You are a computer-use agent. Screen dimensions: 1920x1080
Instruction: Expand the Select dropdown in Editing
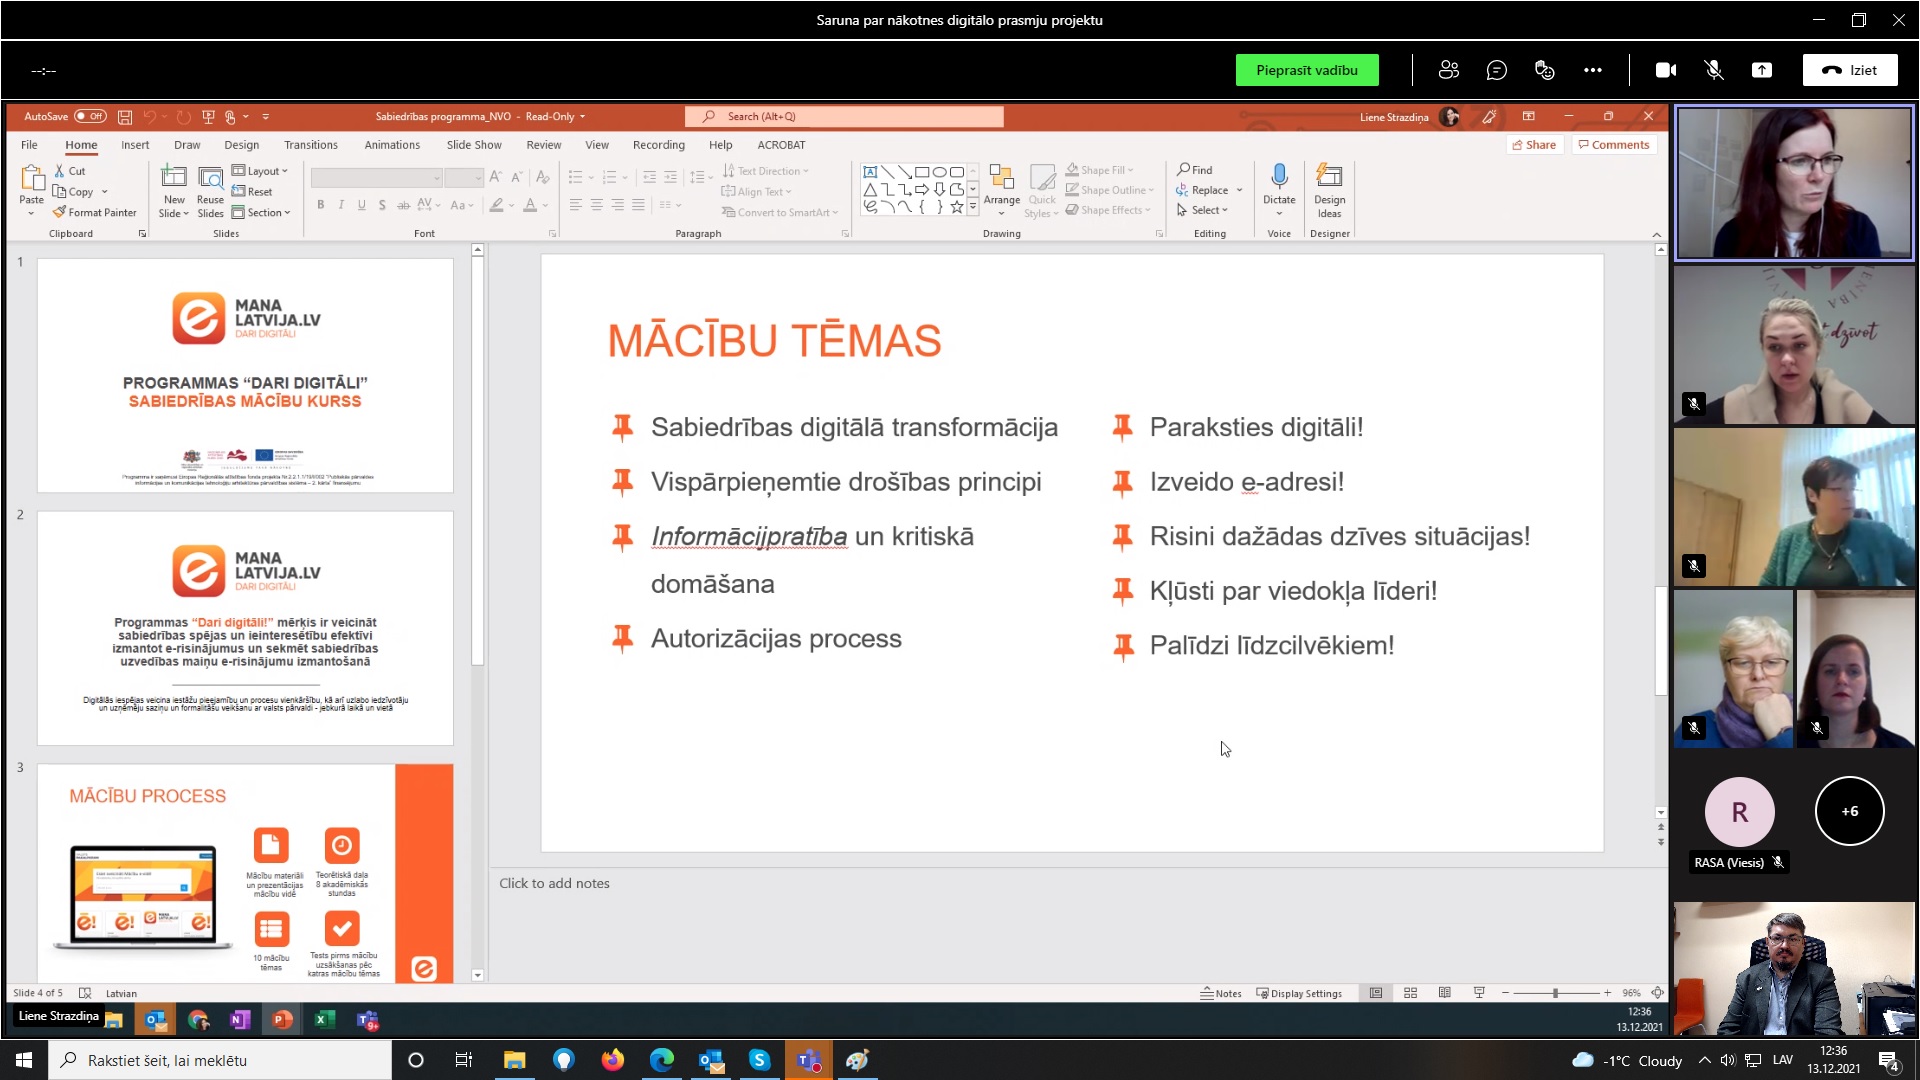[1203, 210]
